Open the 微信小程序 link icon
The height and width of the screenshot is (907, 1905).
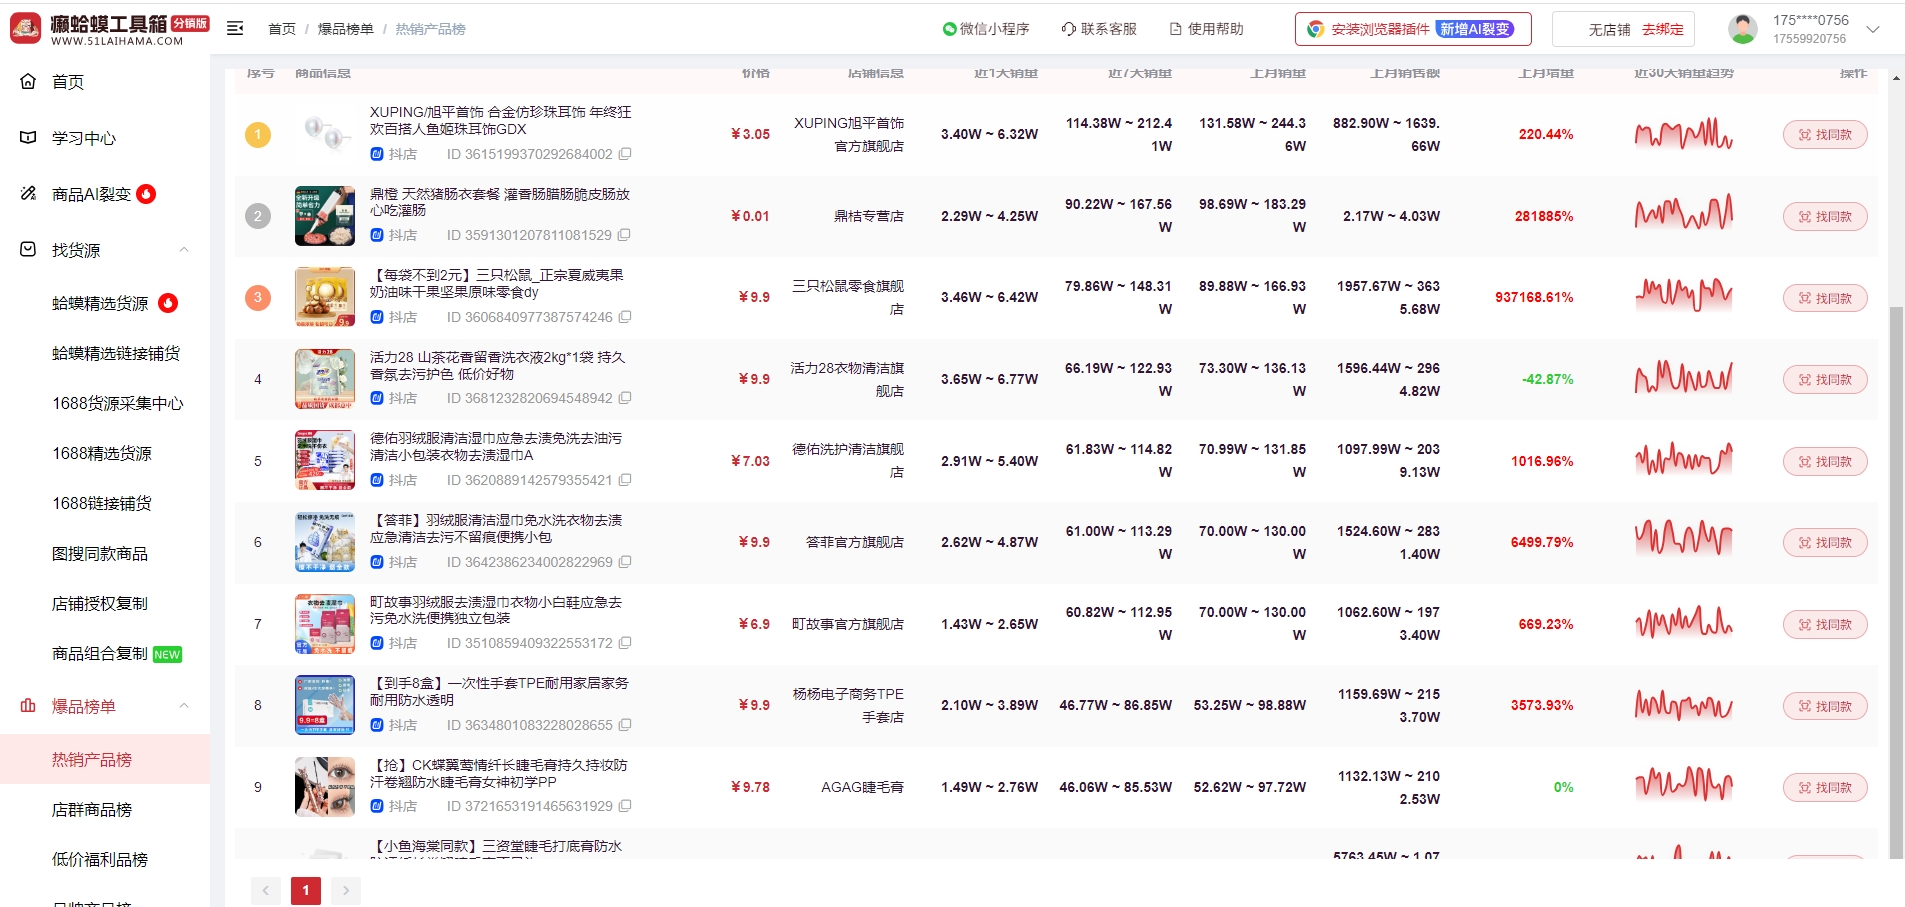950,29
